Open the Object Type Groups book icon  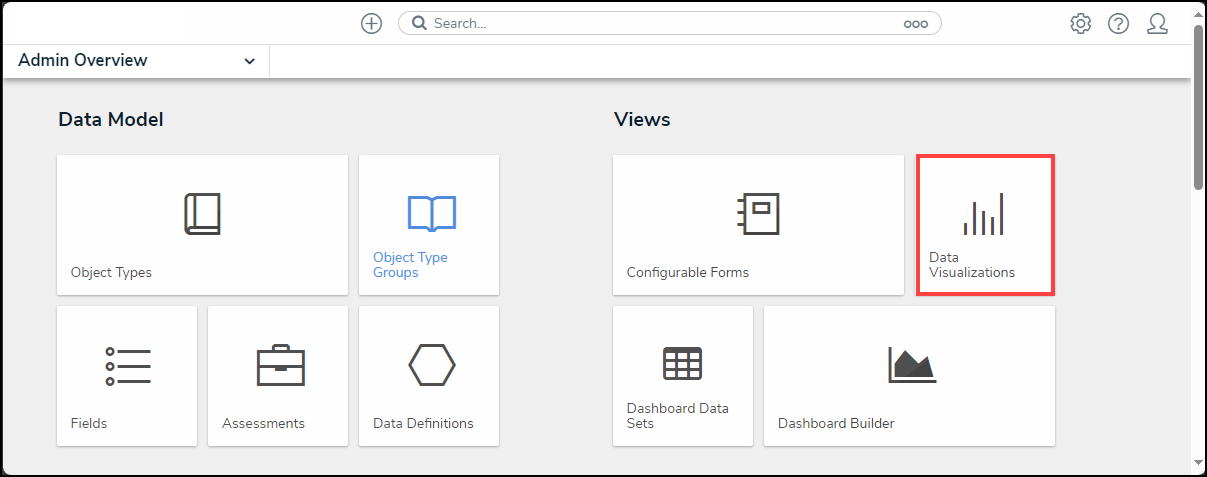pos(431,213)
